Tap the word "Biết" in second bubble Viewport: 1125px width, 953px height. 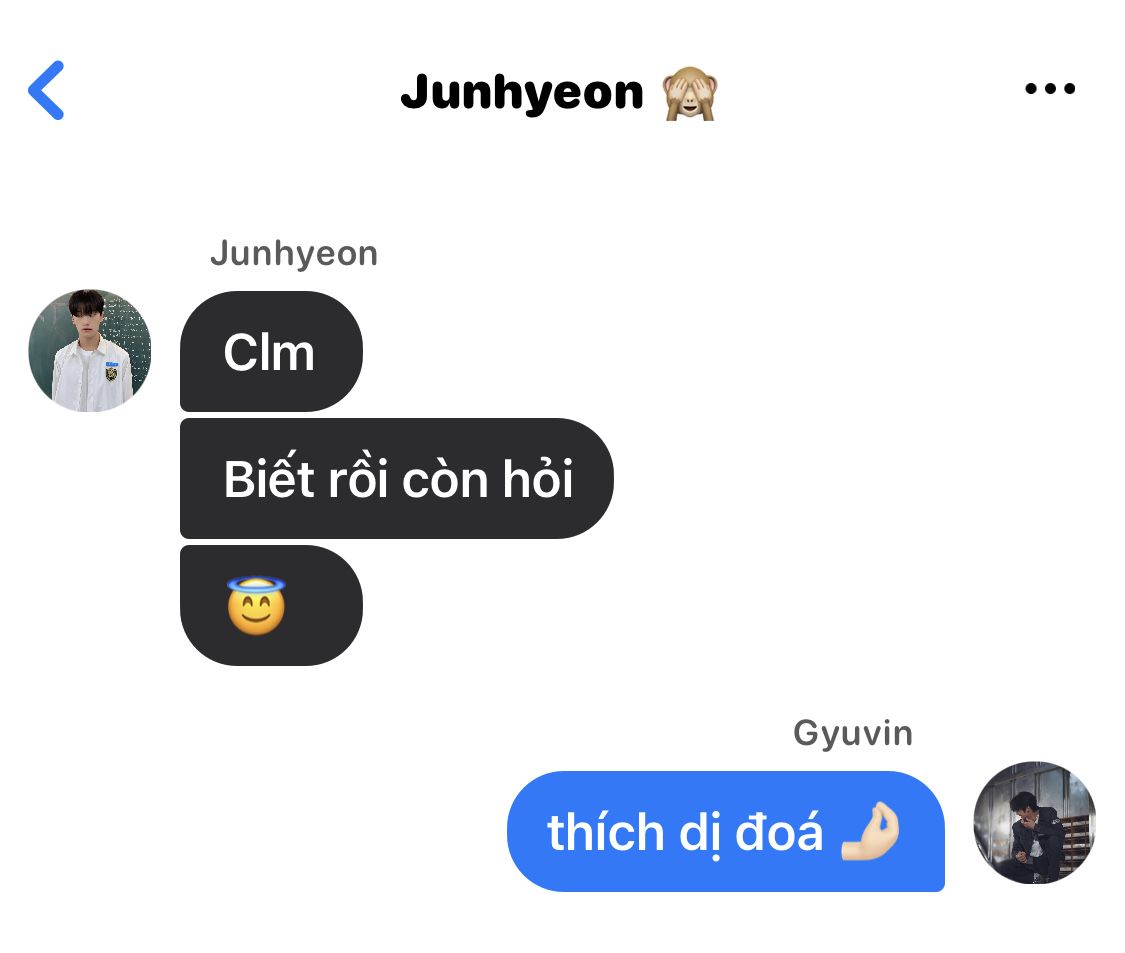[x=269, y=477]
